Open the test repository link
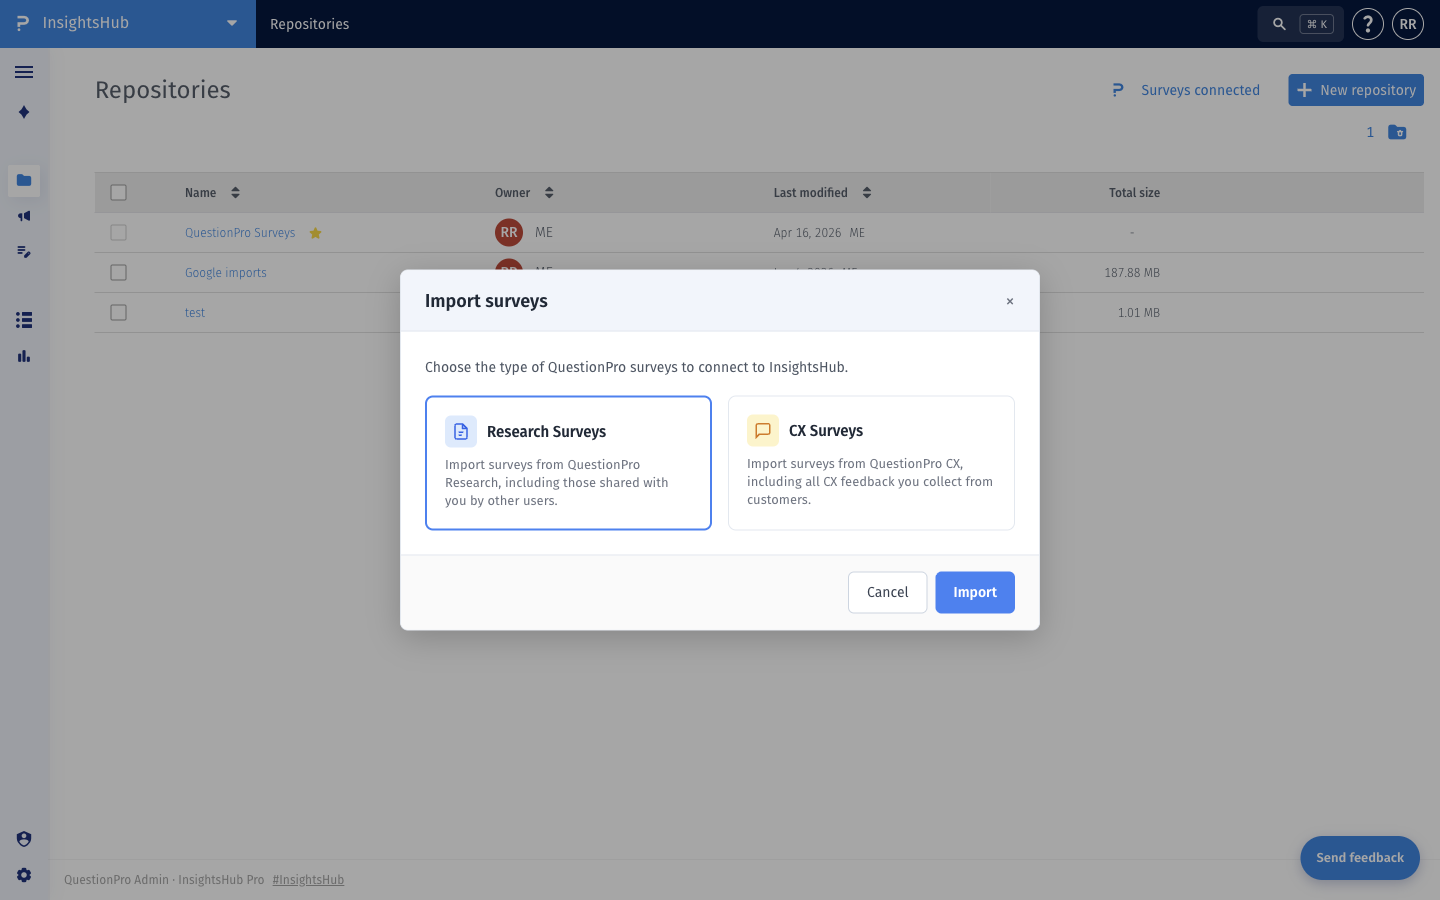This screenshot has width=1440, height=900. click(x=195, y=313)
